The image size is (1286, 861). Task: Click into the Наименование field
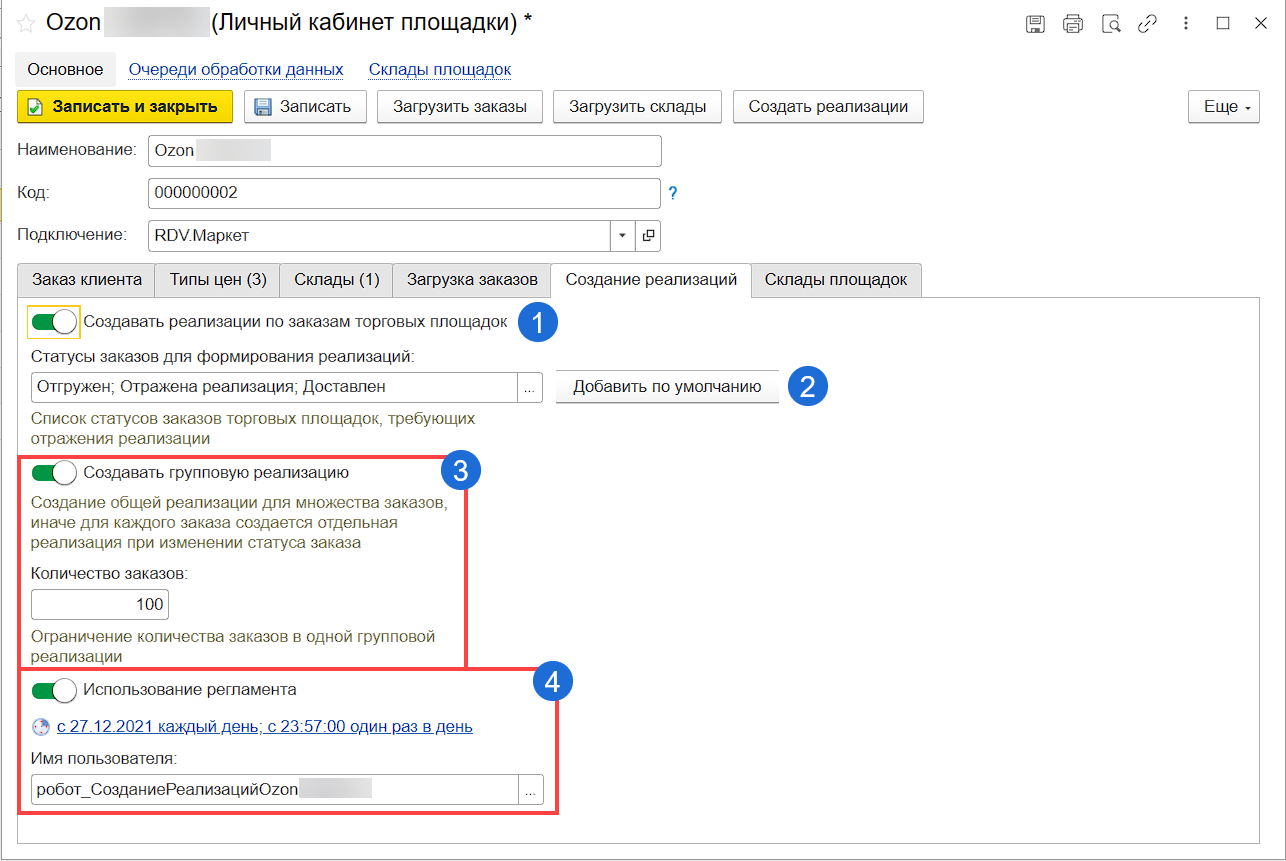[x=404, y=151]
